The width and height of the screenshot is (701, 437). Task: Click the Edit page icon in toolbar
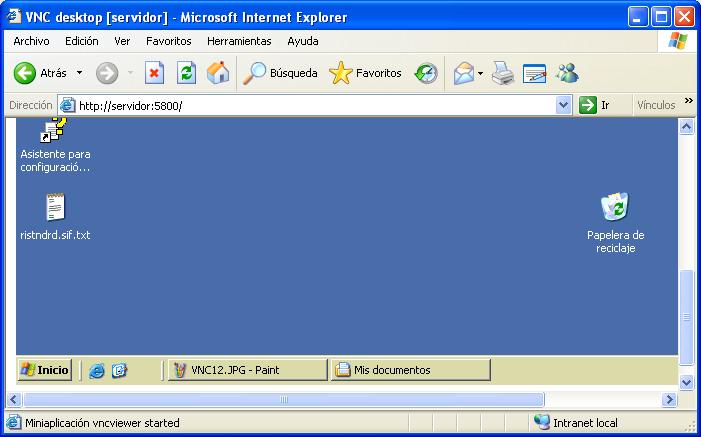pyautogui.click(x=535, y=73)
